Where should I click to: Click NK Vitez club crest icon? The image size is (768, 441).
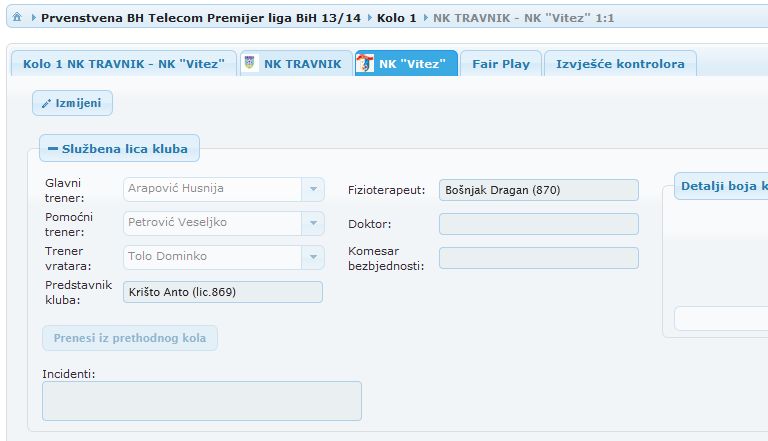click(x=365, y=63)
